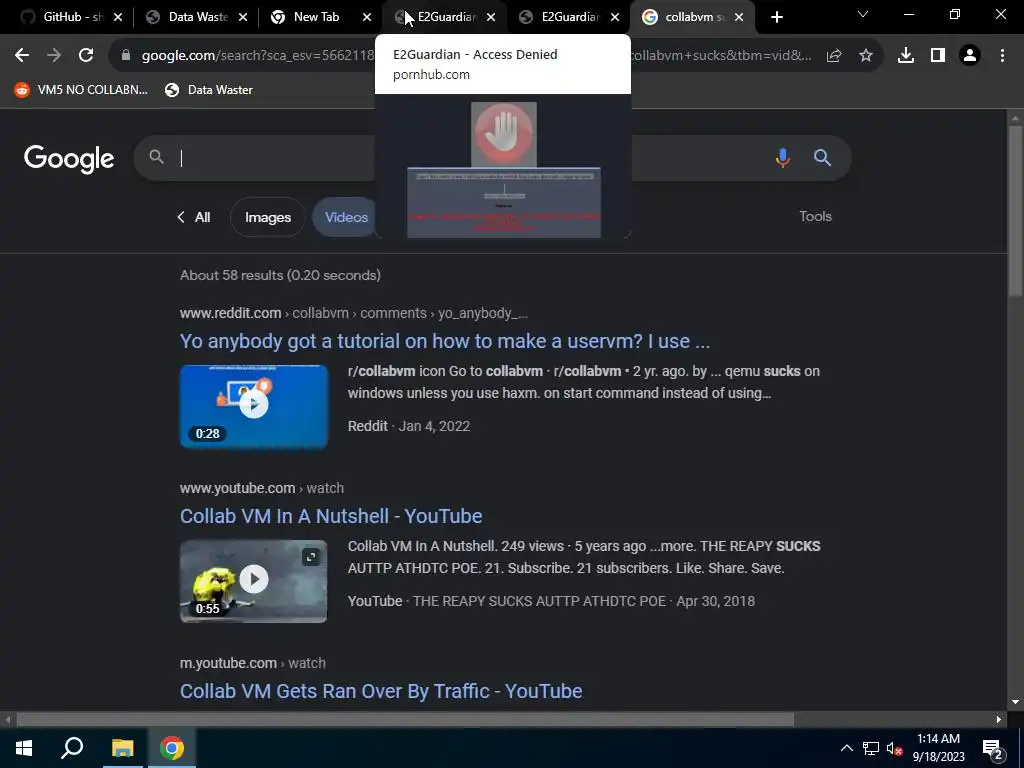Click the scroll down arrow on vertical scrollbar

click(1015, 702)
